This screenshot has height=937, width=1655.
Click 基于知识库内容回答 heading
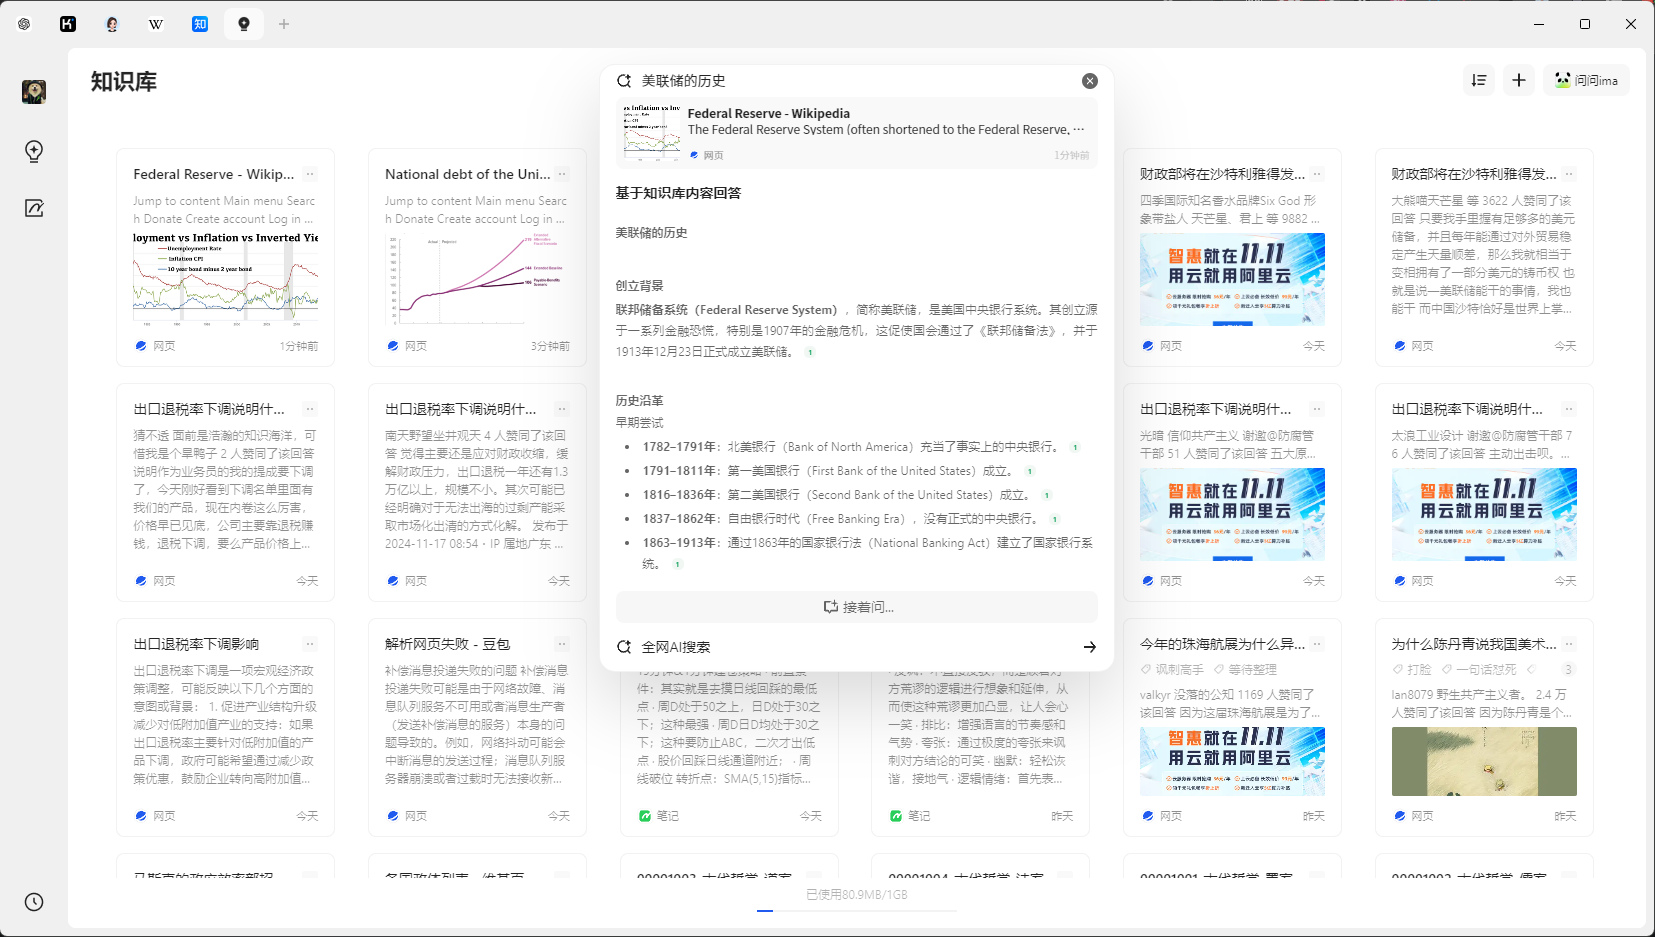pyautogui.click(x=678, y=193)
